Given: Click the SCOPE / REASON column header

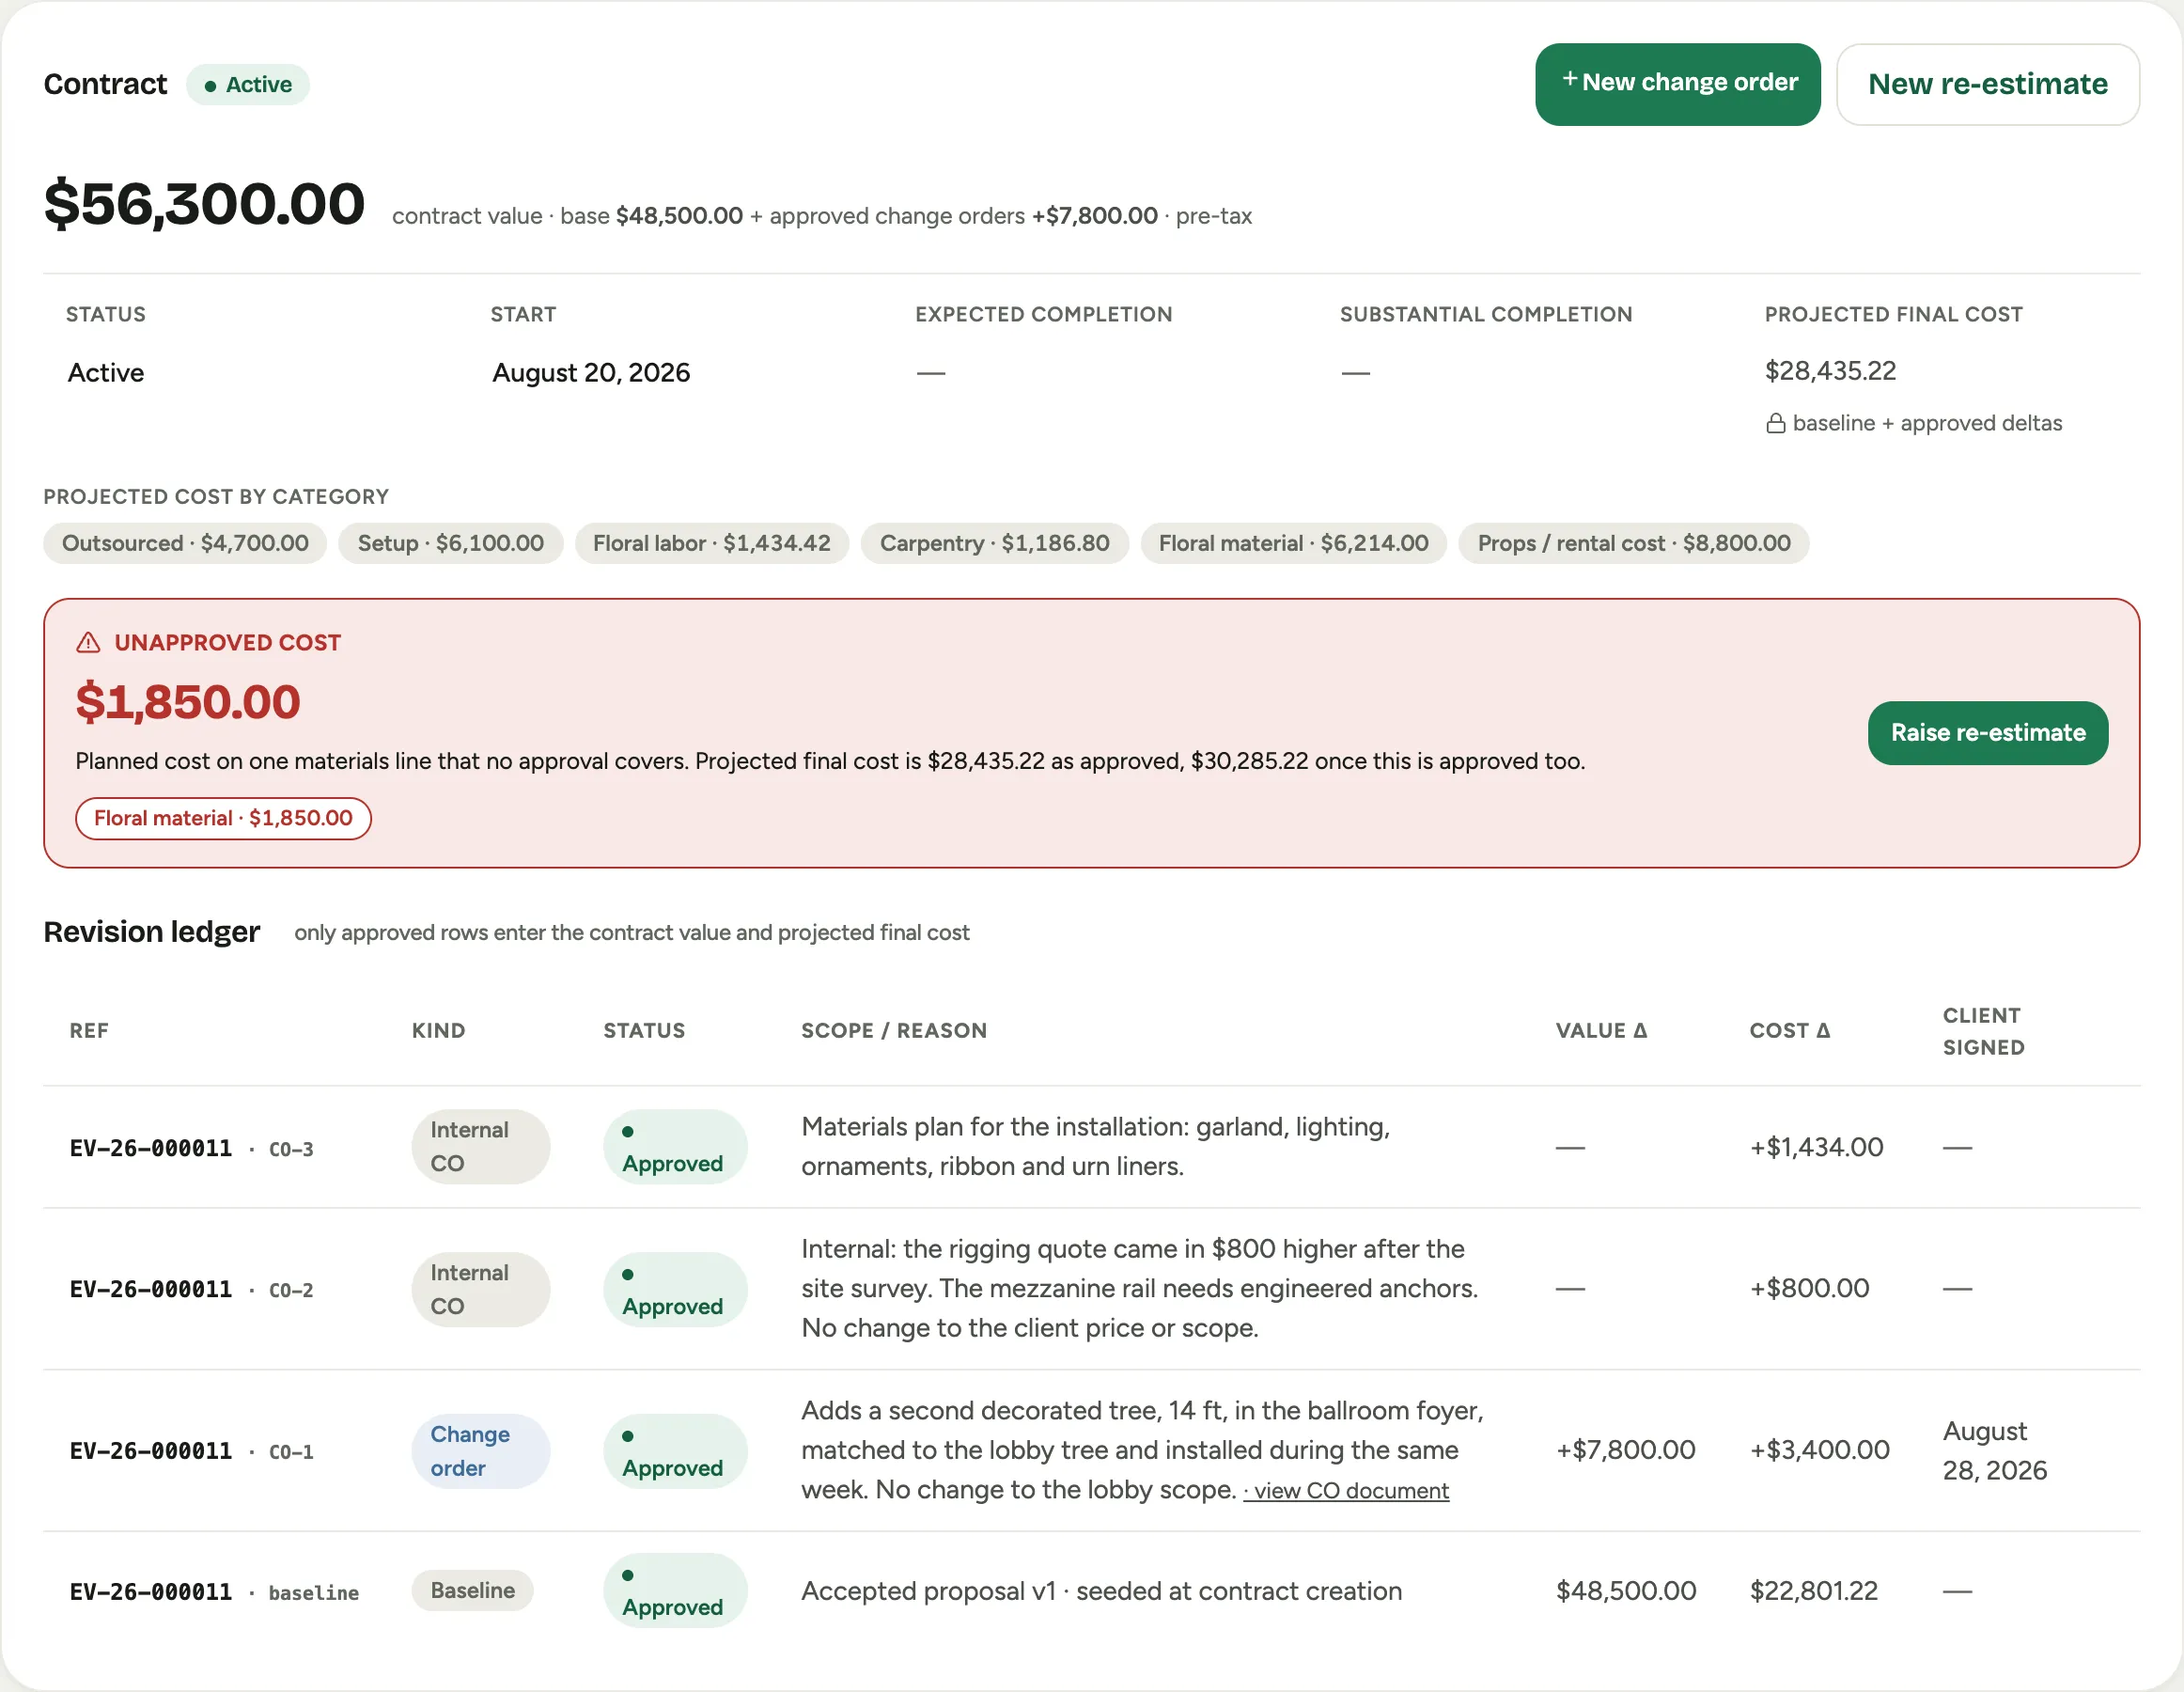Looking at the screenshot, I should pos(894,1030).
